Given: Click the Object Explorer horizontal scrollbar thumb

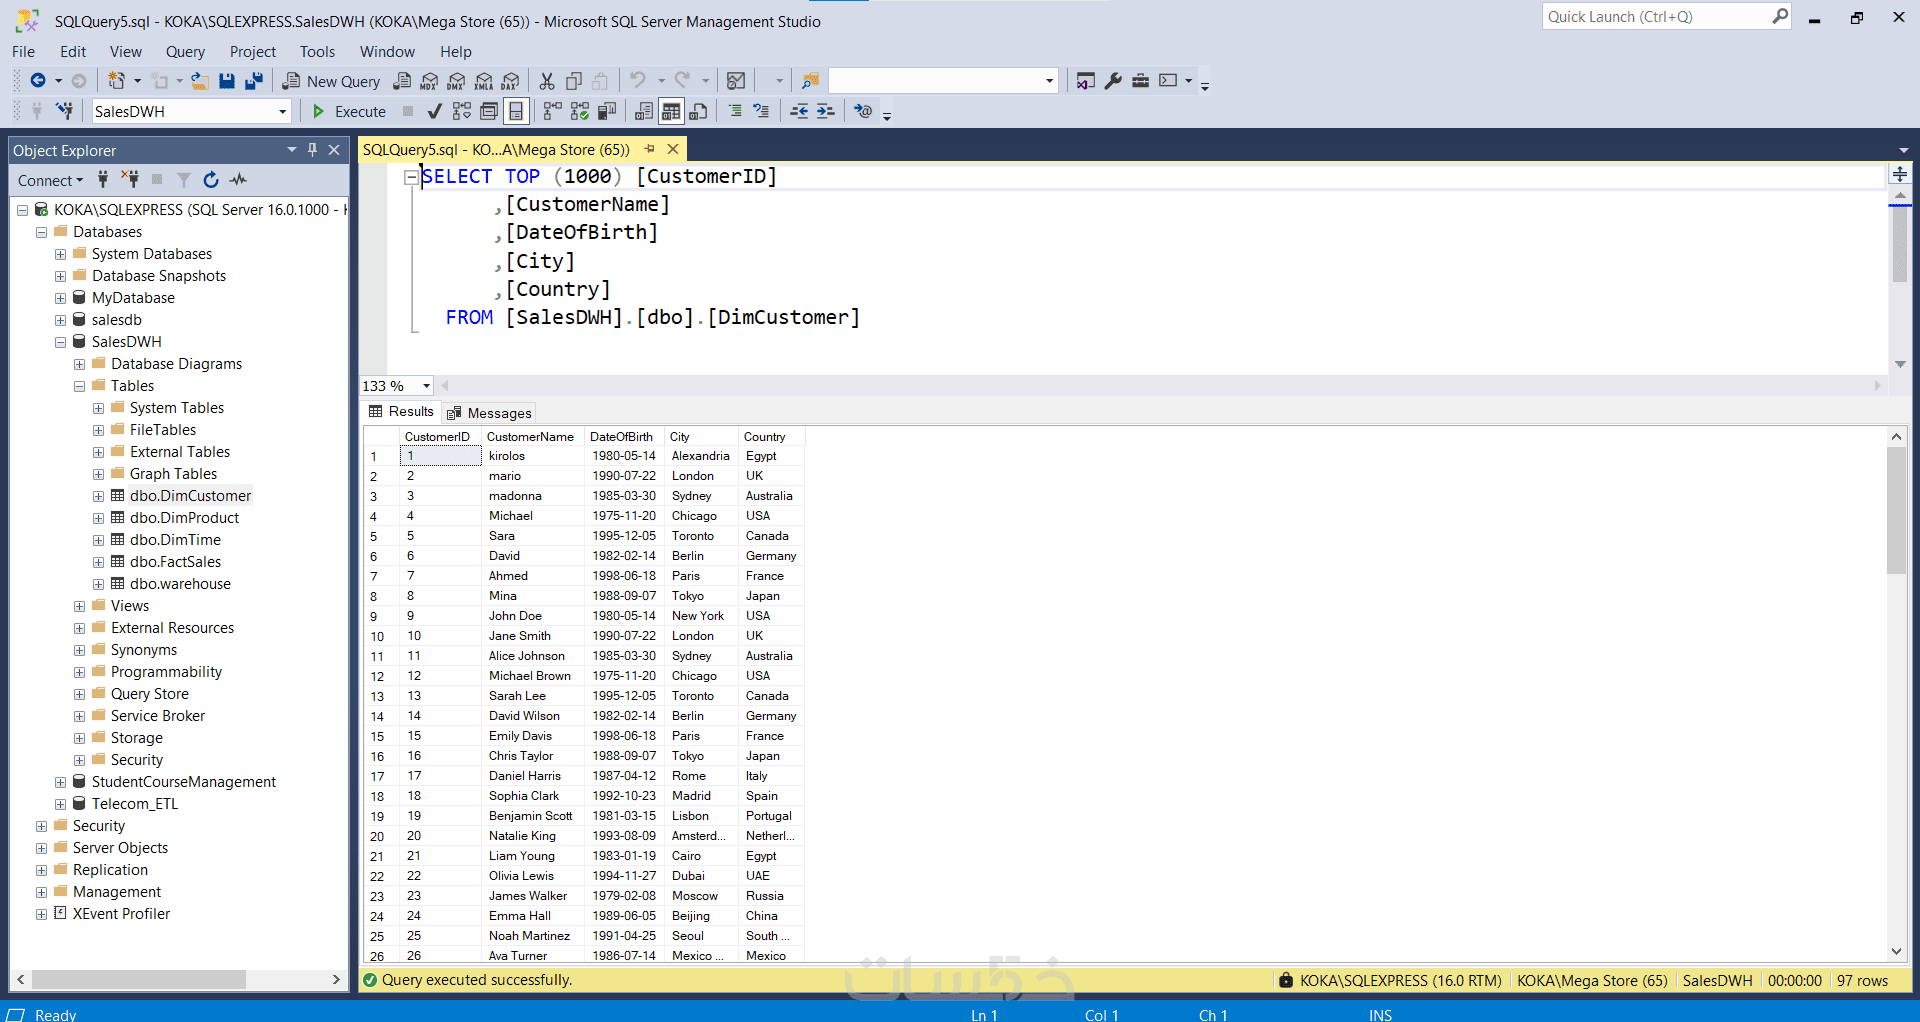Looking at the screenshot, I should pyautogui.click(x=139, y=980).
